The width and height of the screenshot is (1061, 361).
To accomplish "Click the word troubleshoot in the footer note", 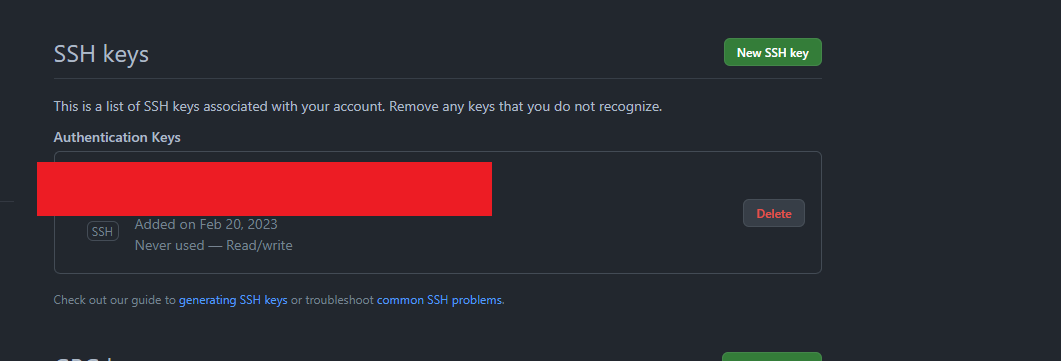I will (340, 299).
